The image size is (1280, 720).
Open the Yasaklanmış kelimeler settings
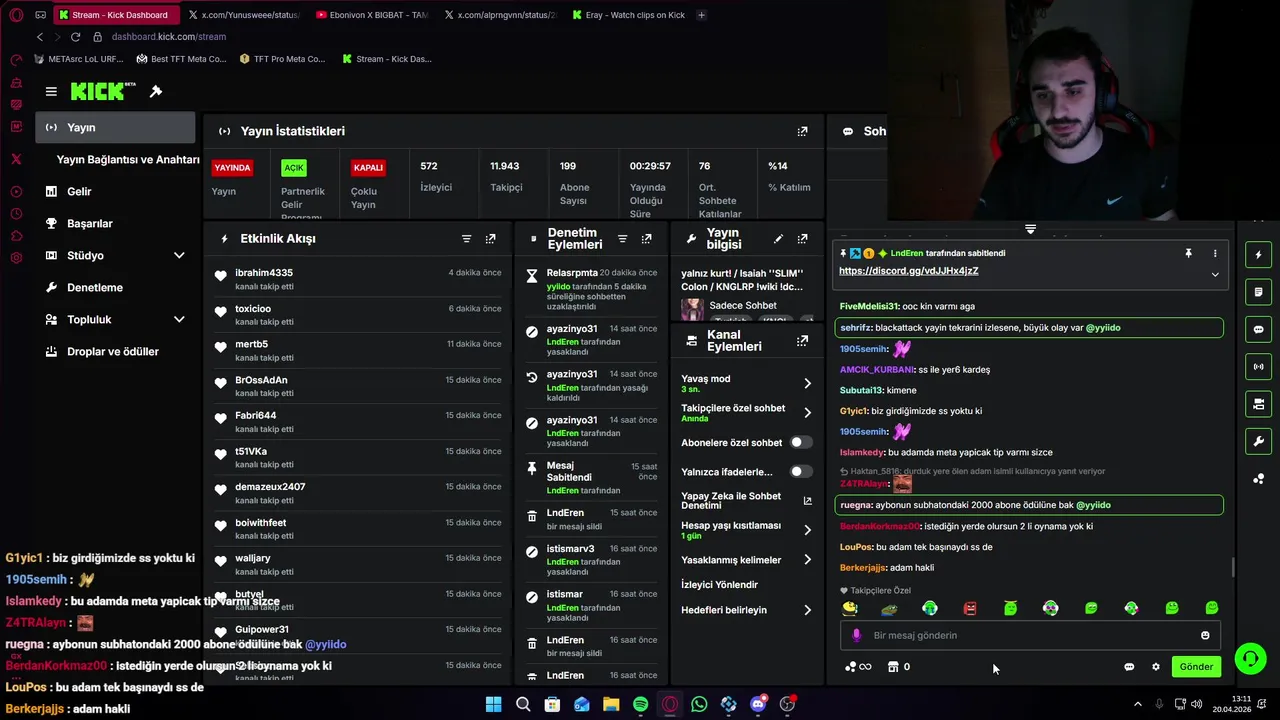pyautogui.click(x=747, y=560)
